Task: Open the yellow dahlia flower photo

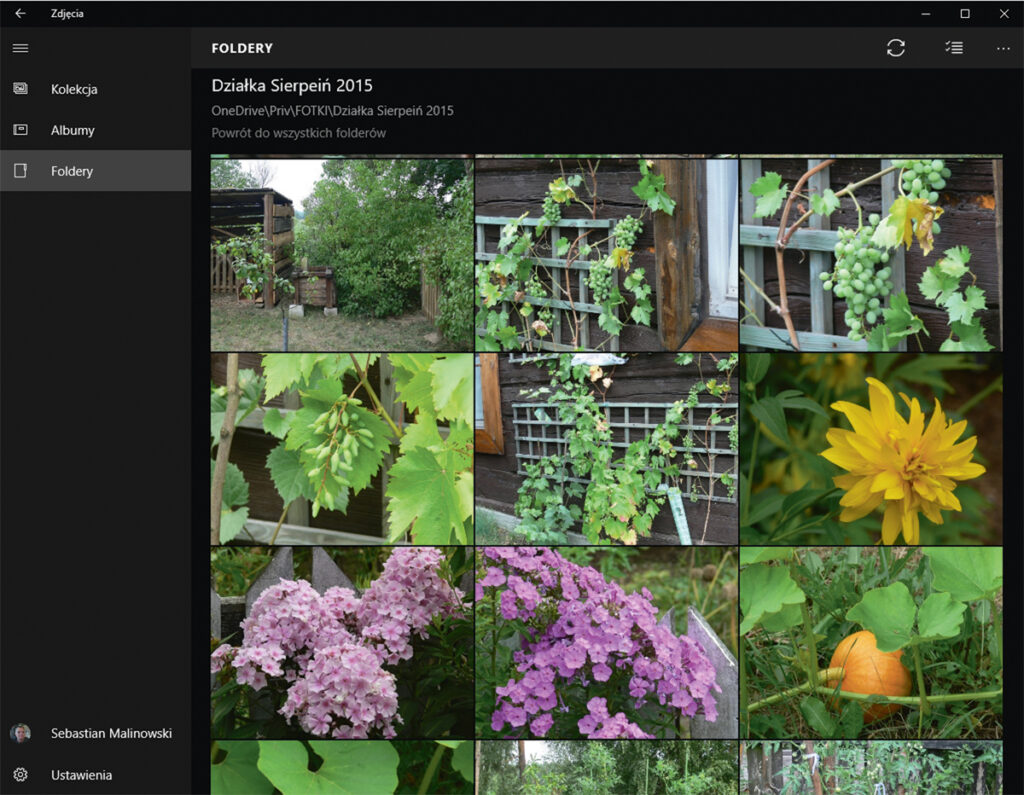Action: tap(870, 447)
